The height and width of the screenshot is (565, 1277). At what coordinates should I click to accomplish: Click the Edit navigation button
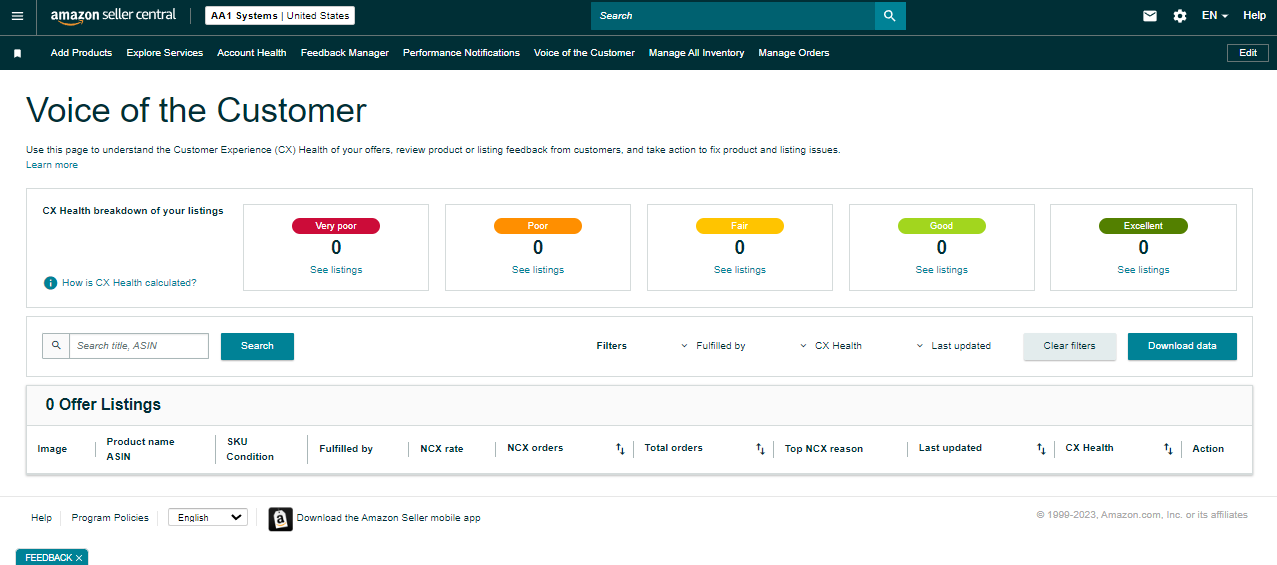click(x=1248, y=53)
